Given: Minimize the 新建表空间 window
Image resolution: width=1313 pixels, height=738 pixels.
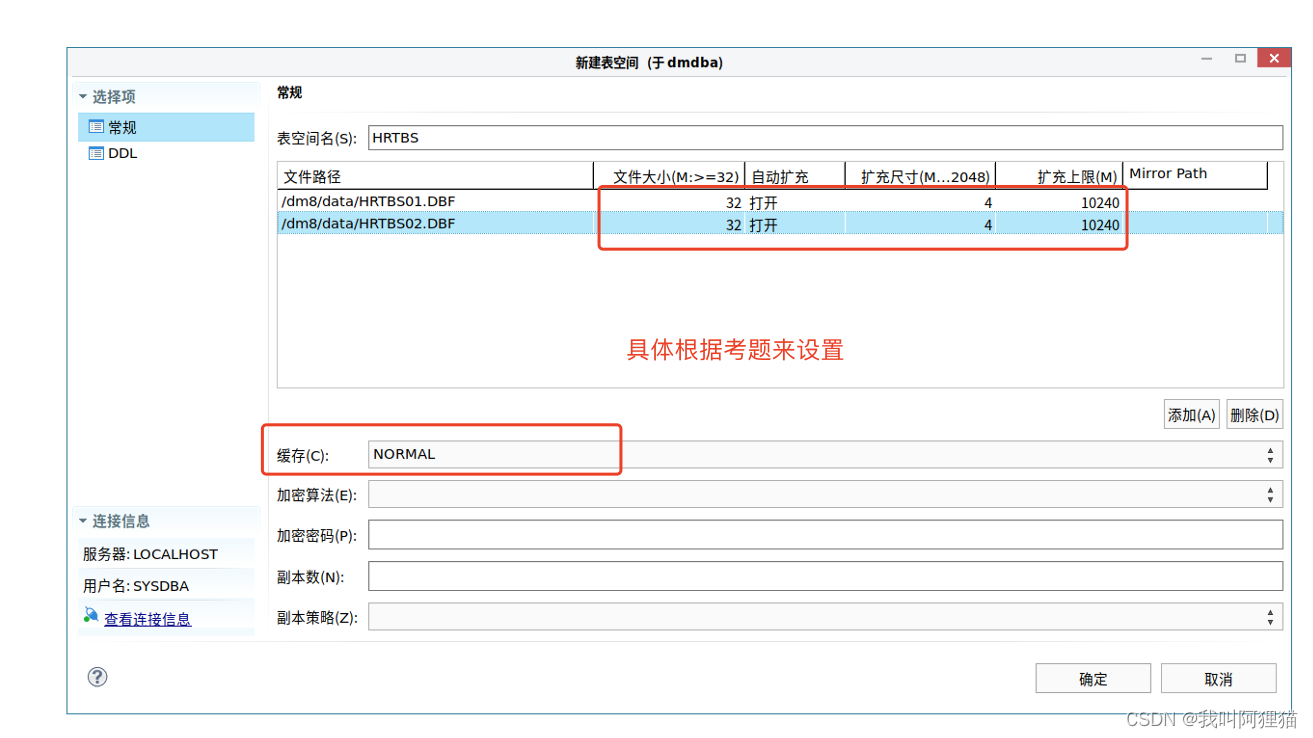Looking at the screenshot, I should coord(1208,59).
